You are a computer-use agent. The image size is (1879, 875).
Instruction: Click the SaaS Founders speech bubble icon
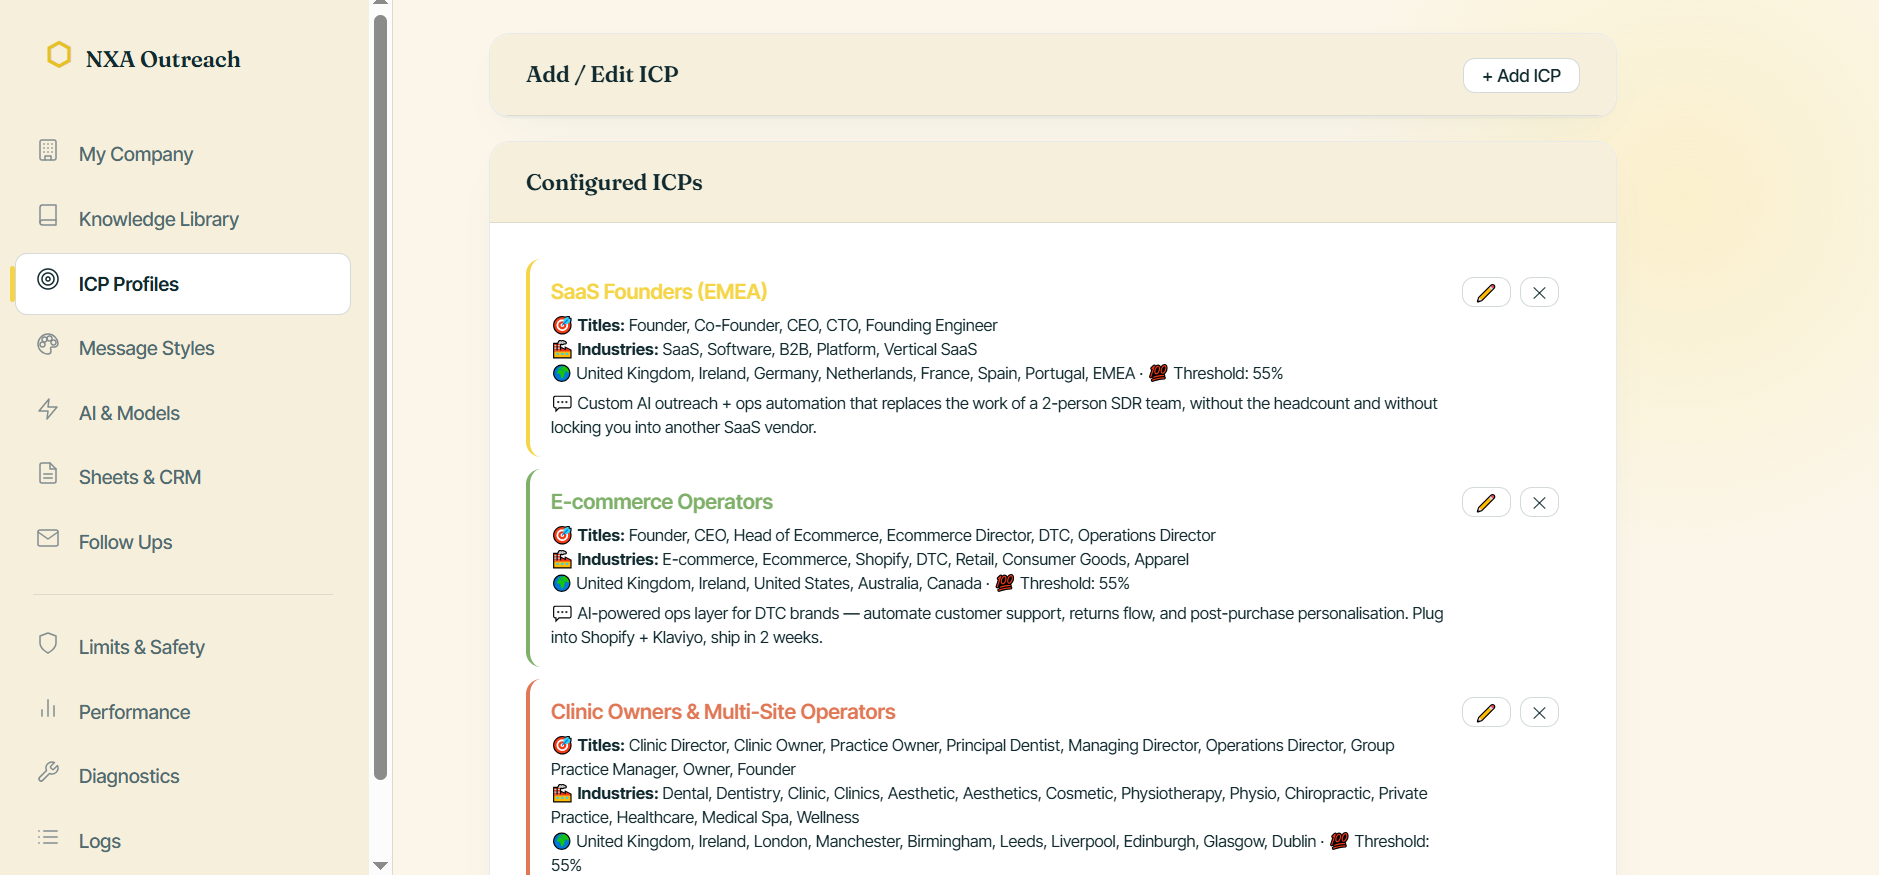(562, 403)
